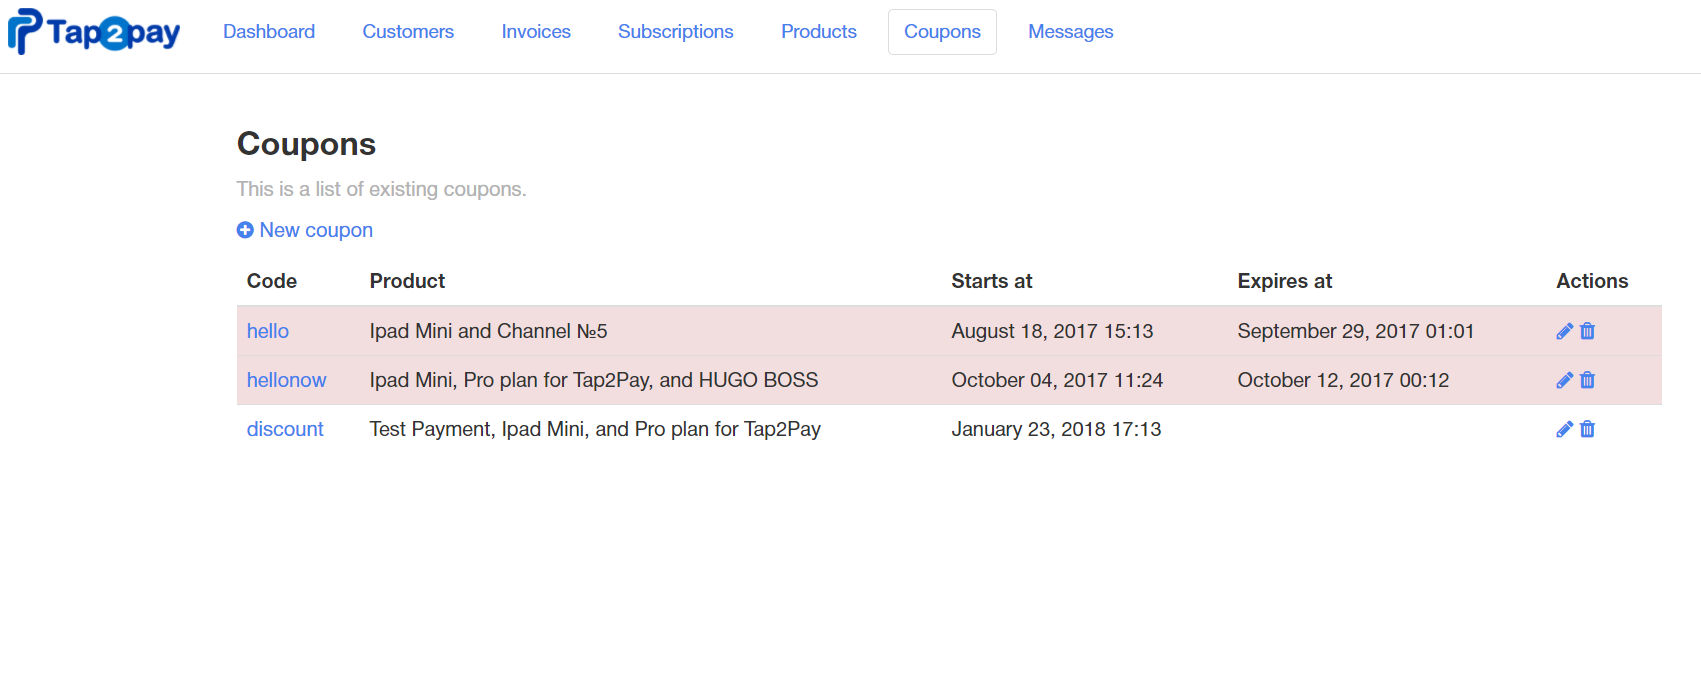This screenshot has width=1701, height=683.
Task: Navigate to the Products tab
Action: 819,32
